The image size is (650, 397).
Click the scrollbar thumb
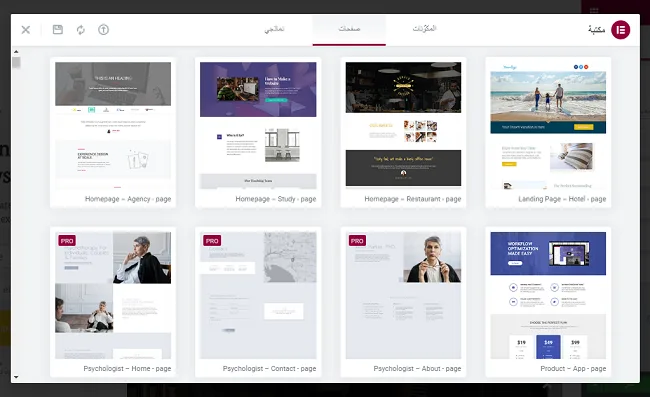(x=16, y=63)
